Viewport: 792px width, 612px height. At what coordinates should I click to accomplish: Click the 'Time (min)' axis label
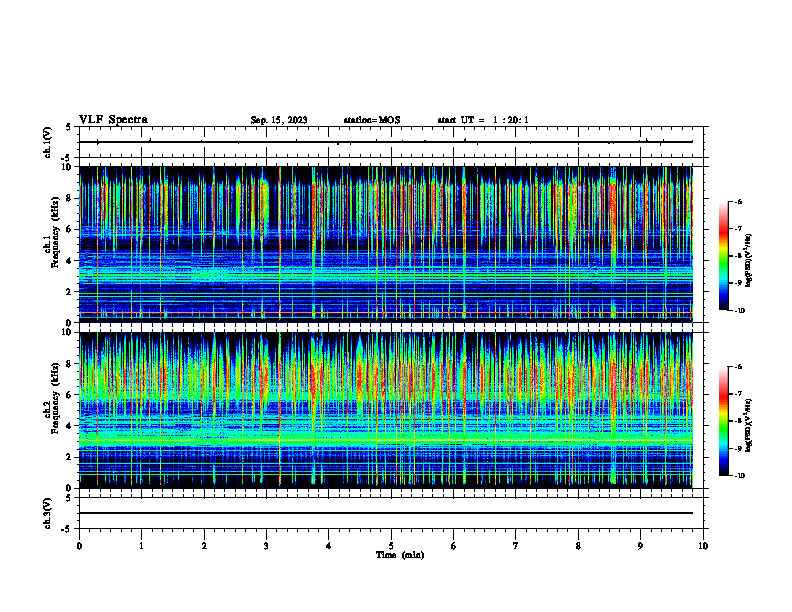(x=400, y=555)
